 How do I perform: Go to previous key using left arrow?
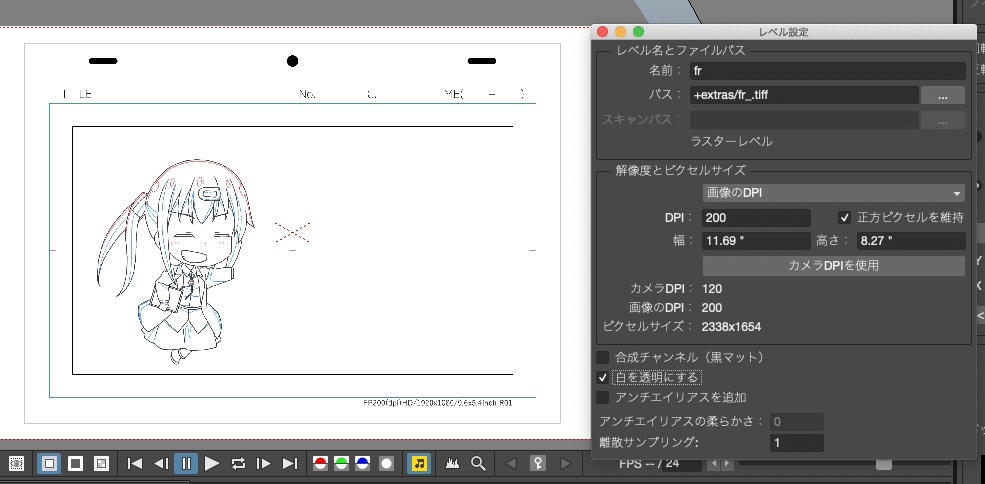point(510,464)
